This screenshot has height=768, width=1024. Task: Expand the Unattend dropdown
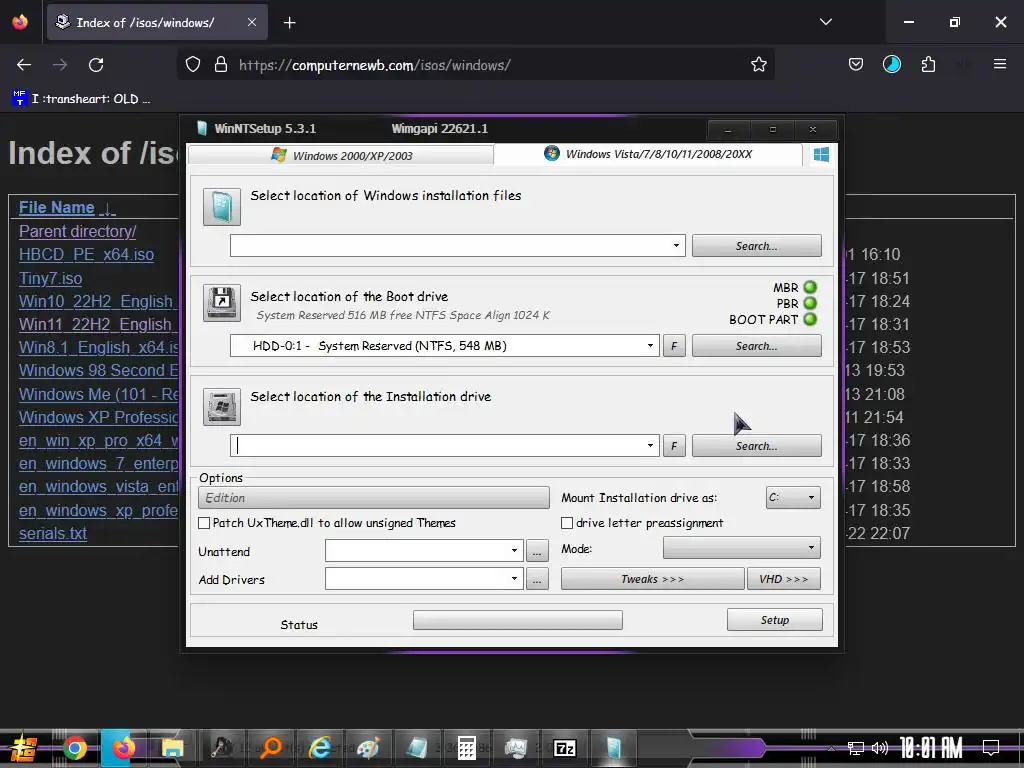[x=515, y=551]
